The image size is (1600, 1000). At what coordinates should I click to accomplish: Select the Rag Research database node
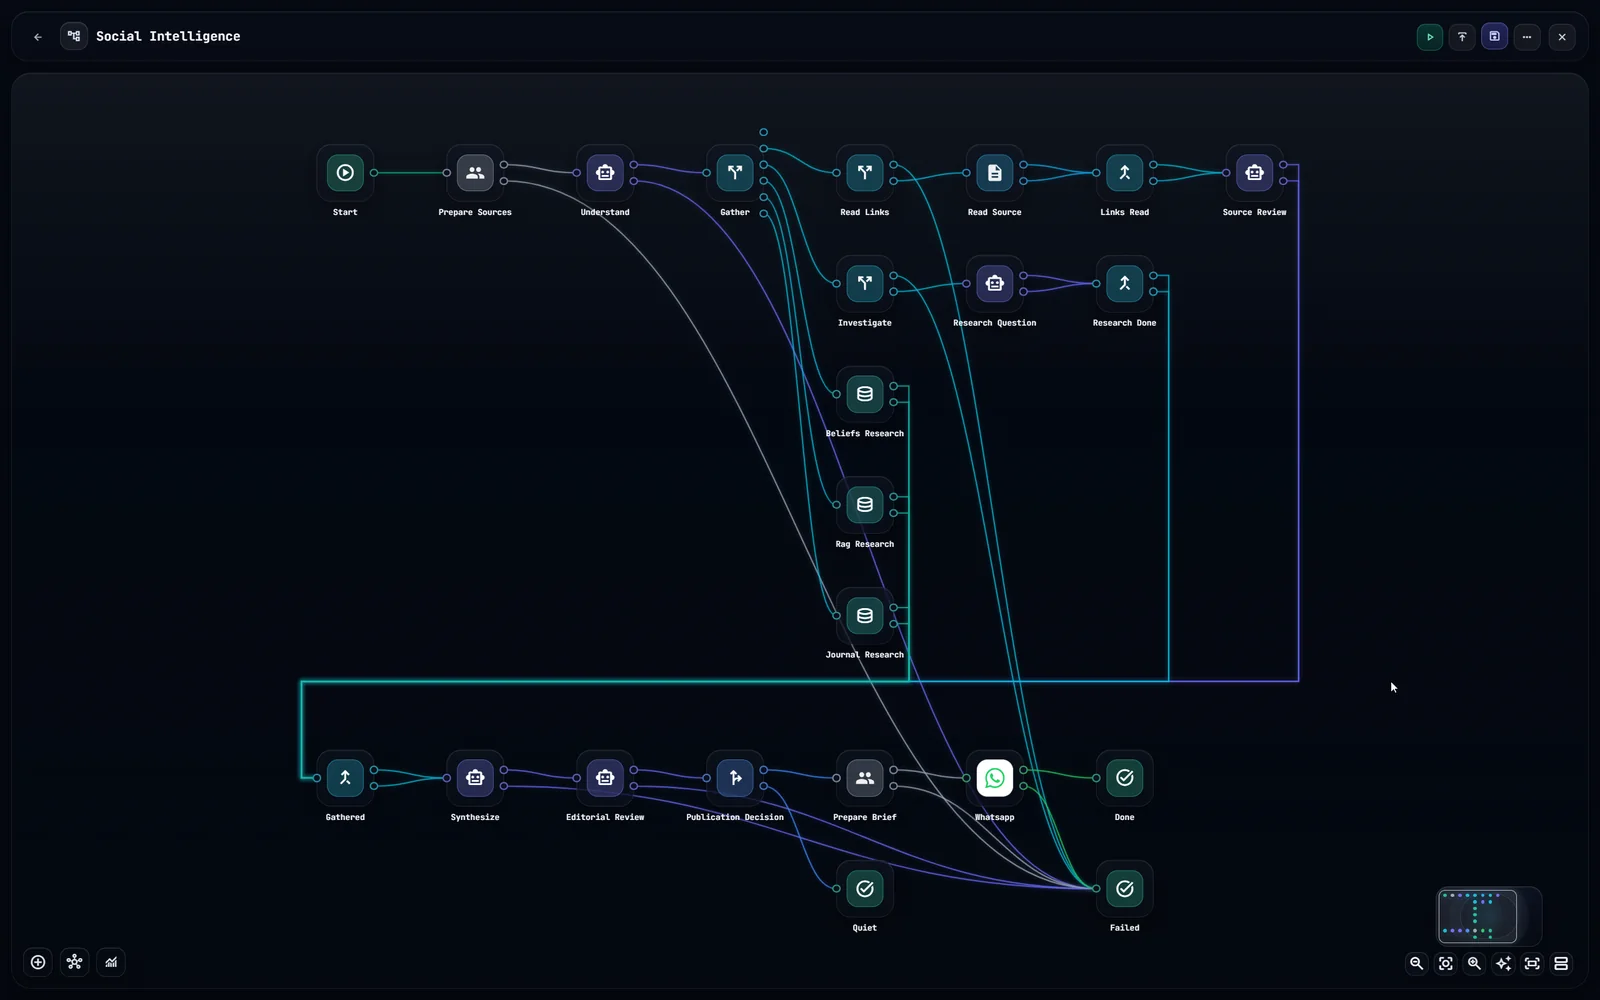pyautogui.click(x=865, y=505)
